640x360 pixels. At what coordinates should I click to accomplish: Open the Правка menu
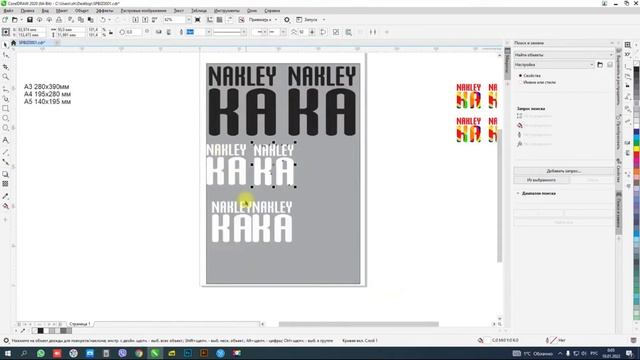[27, 11]
